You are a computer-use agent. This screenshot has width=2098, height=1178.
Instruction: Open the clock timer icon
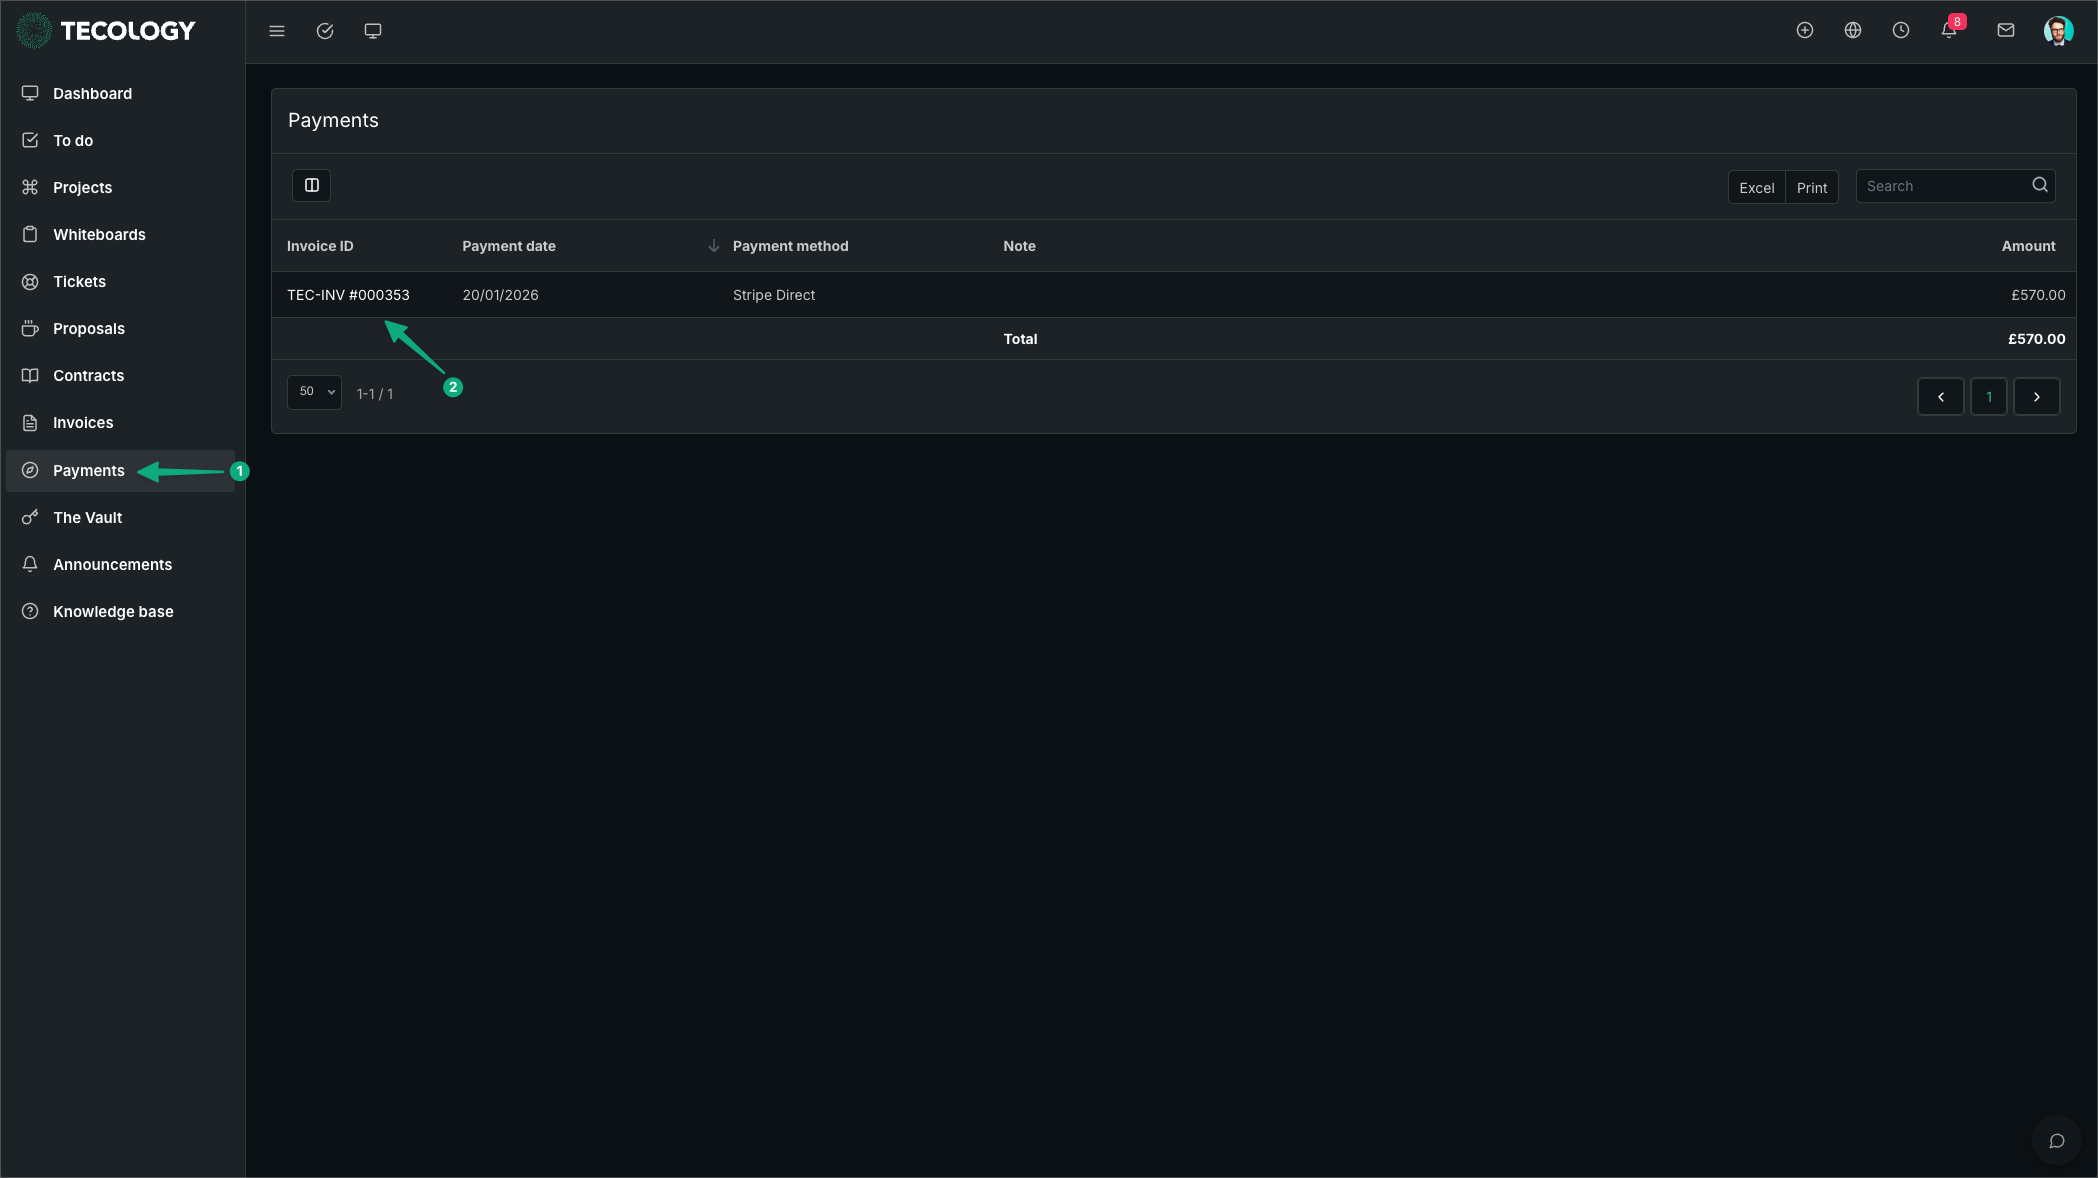point(1901,31)
